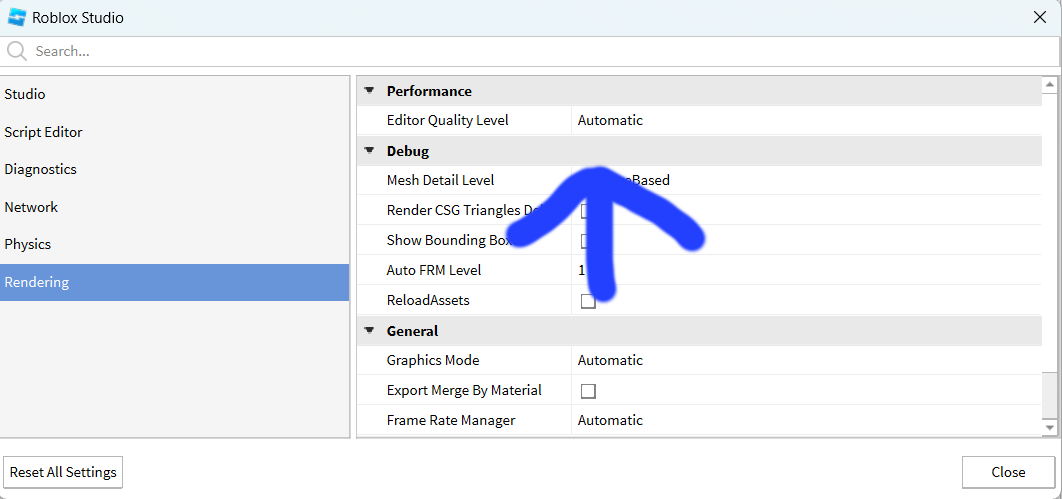
Task: Open Editor Quality Level value dropdown
Action: [806, 121]
